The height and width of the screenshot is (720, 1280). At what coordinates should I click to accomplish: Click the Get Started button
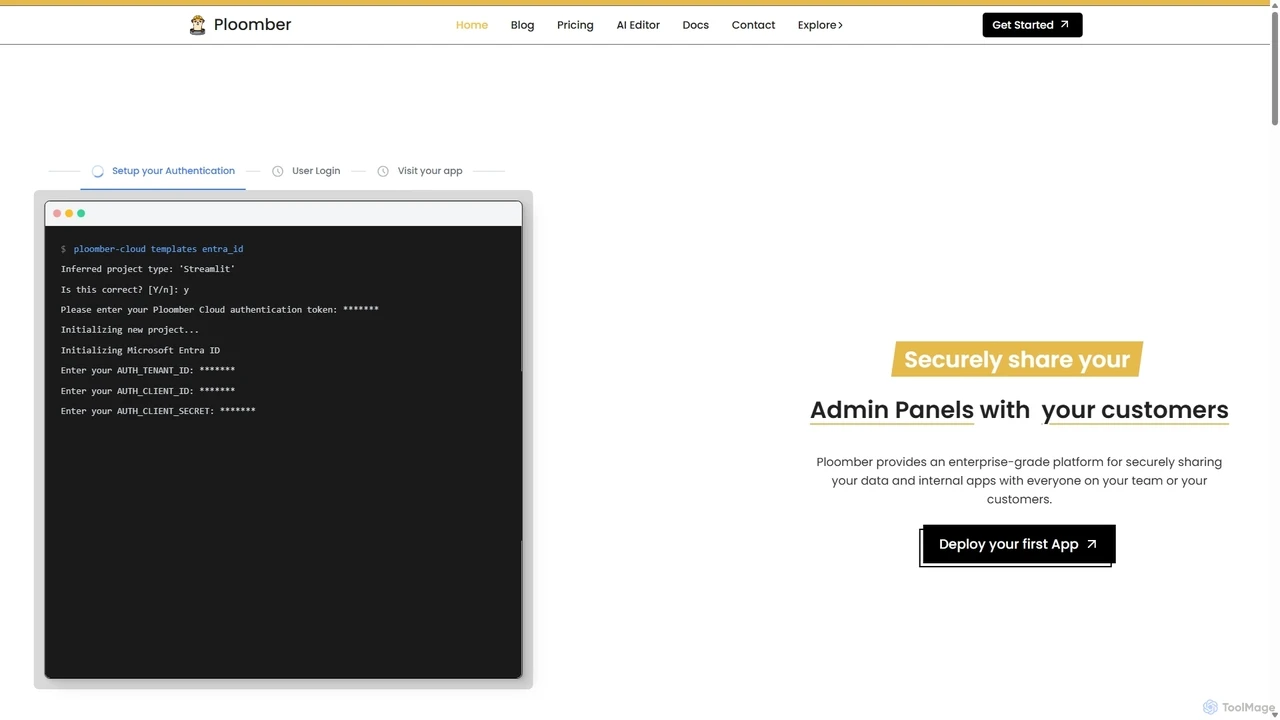pos(1032,25)
